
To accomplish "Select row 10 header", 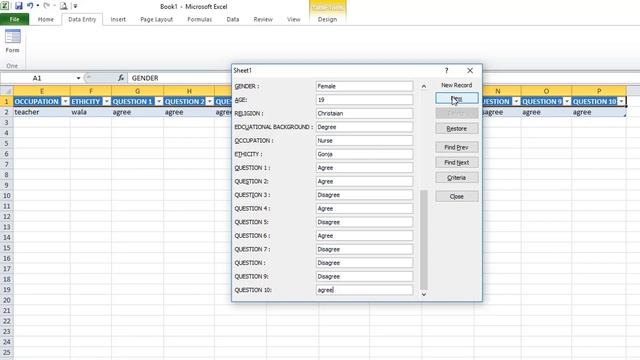I will click(x=7, y=196).
